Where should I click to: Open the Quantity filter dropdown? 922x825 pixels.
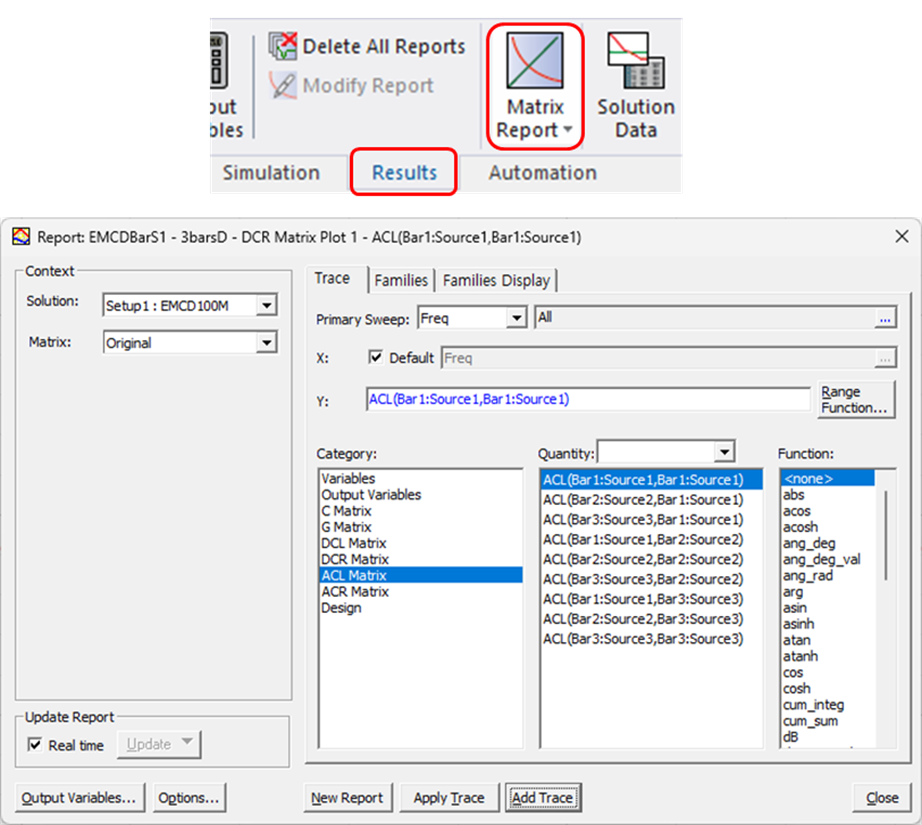(x=724, y=452)
